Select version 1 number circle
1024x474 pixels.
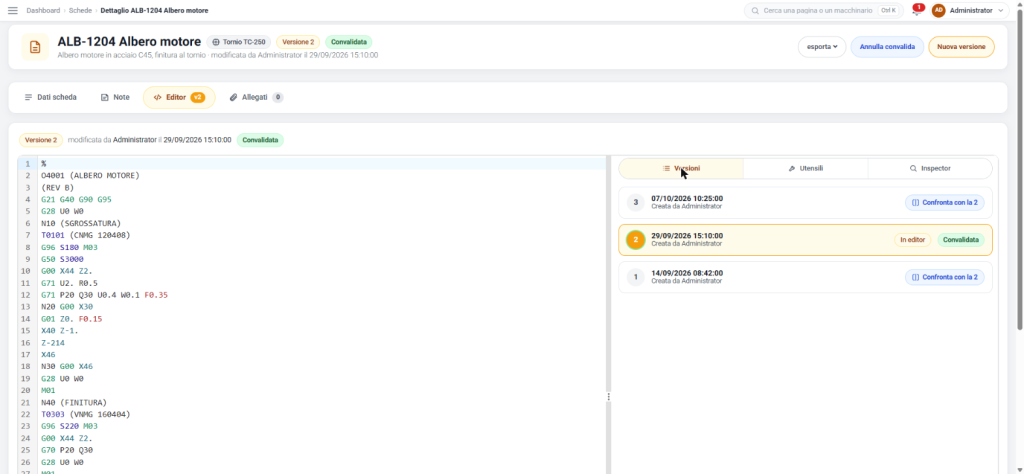(636, 277)
